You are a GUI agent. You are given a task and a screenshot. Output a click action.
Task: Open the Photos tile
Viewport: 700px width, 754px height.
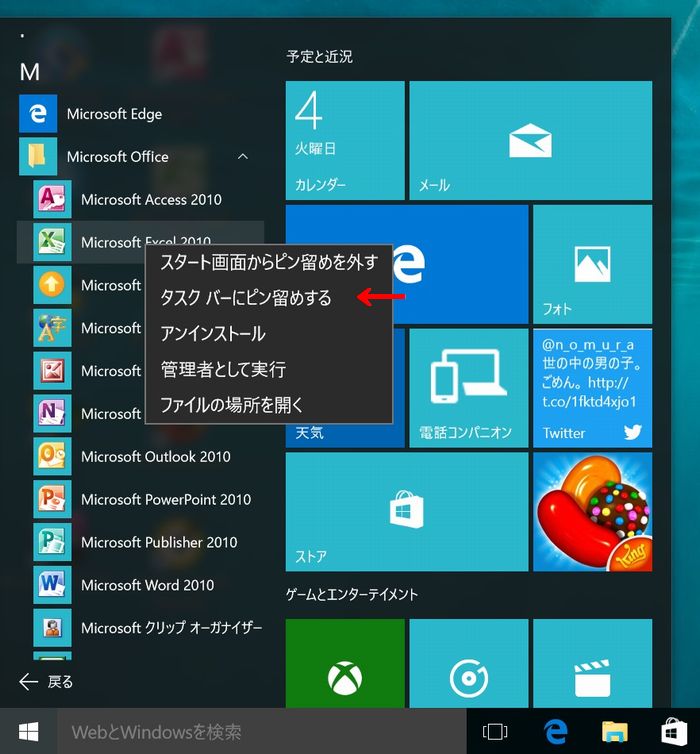[592, 264]
